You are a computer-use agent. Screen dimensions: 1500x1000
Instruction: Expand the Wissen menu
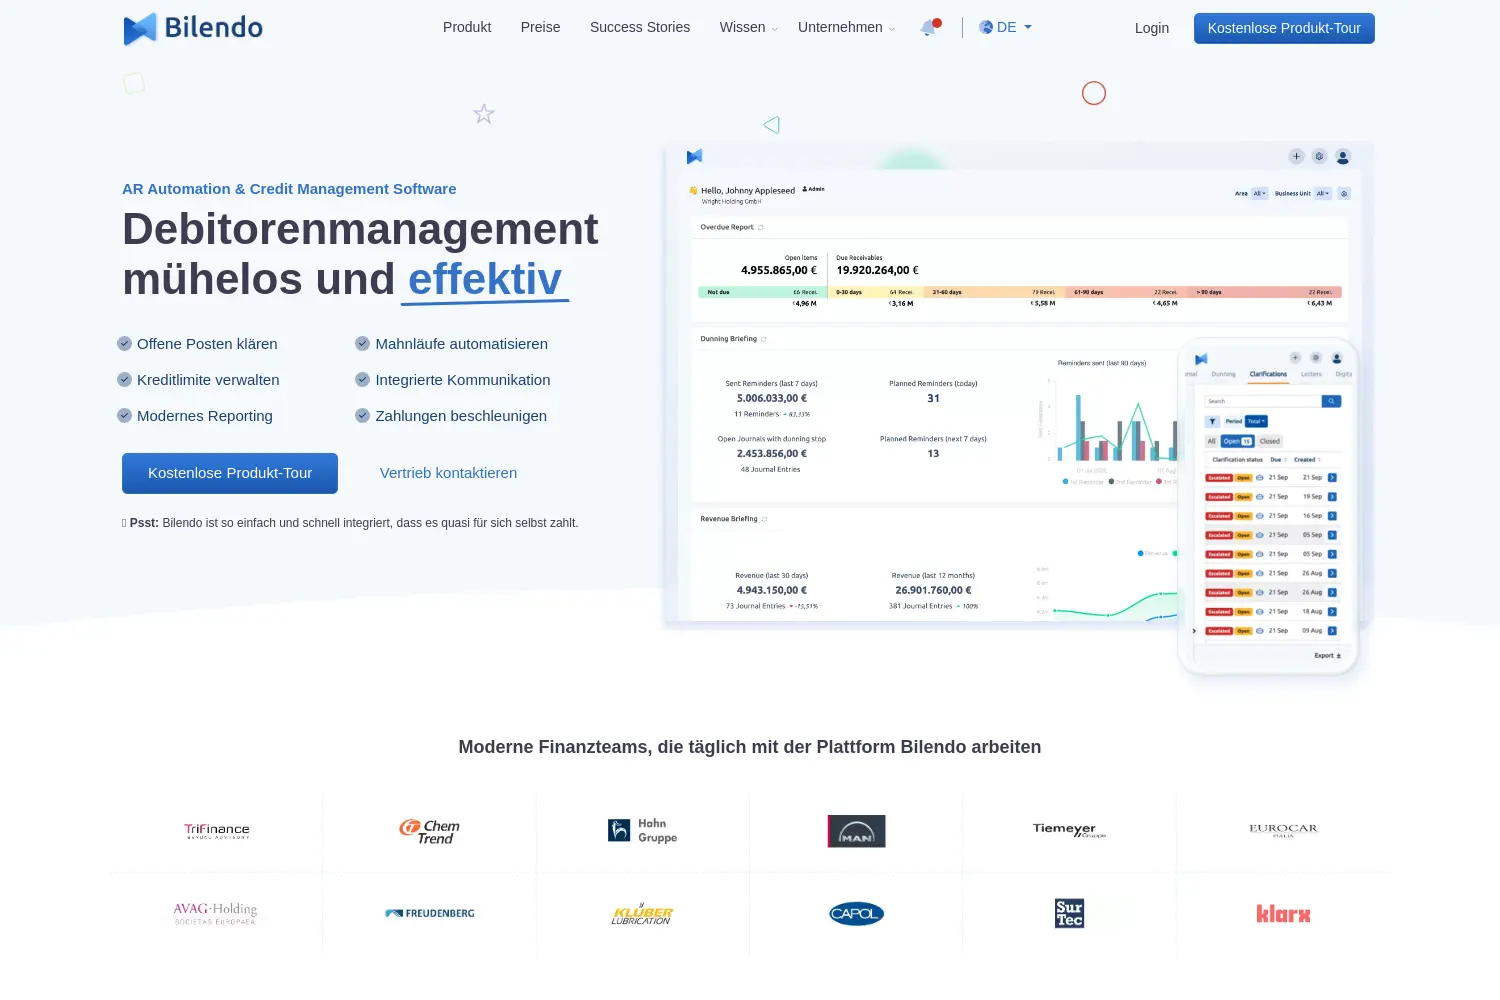tap(748, 27)
